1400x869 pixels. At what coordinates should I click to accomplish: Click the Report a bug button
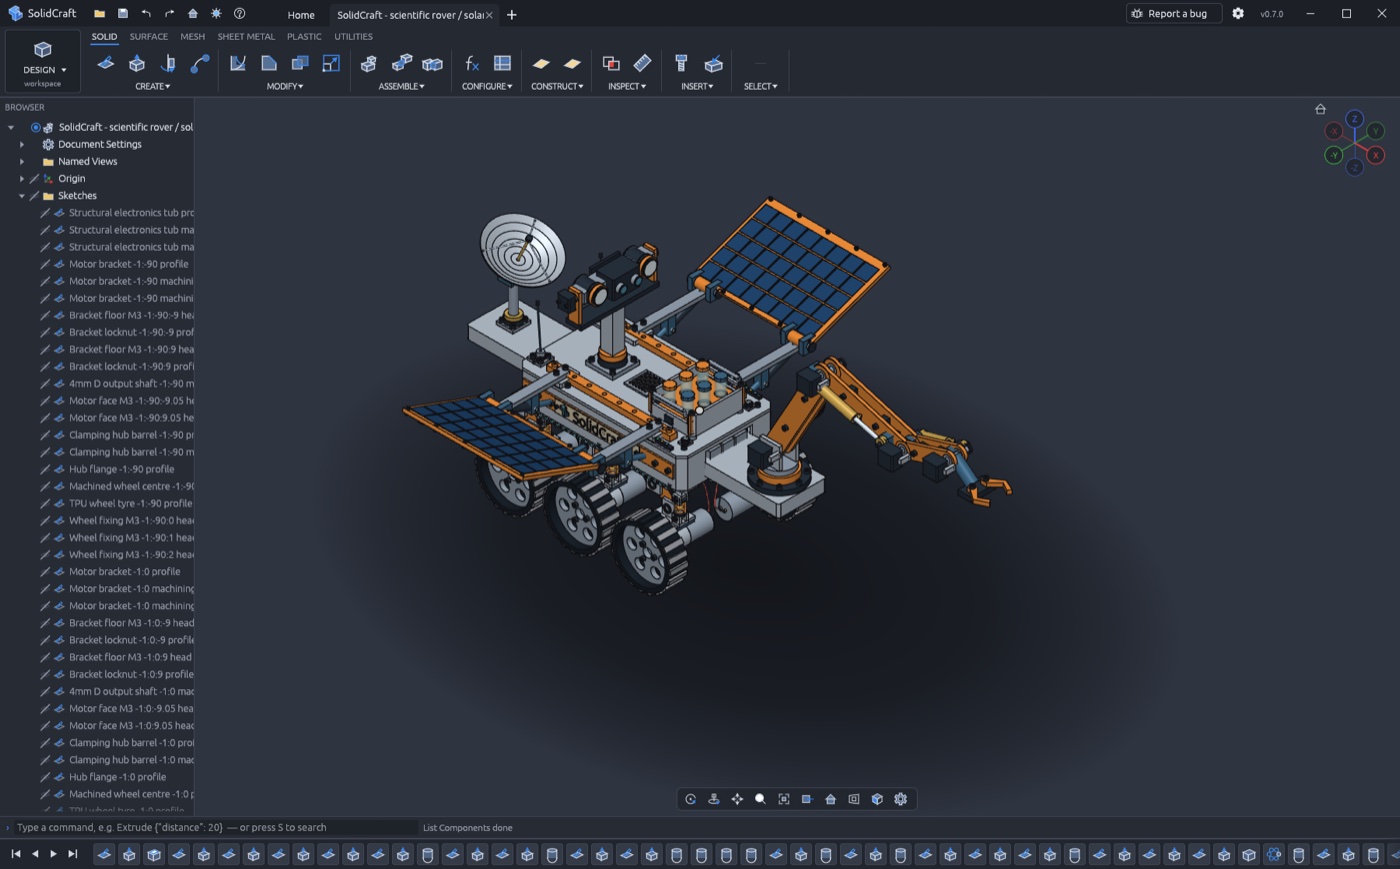click(1173, 14)
